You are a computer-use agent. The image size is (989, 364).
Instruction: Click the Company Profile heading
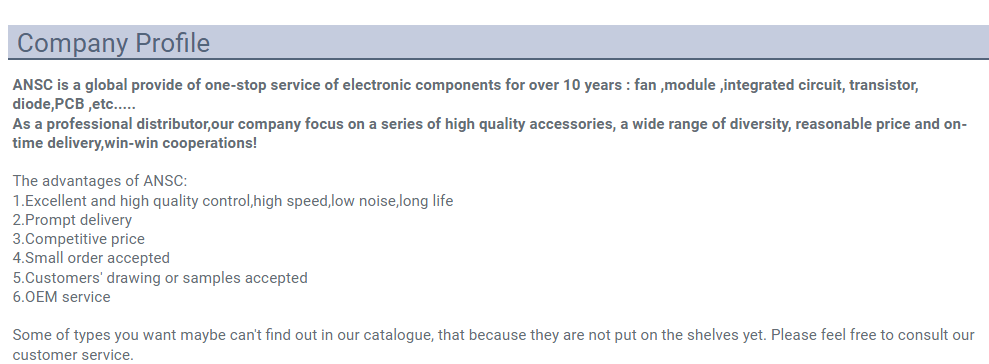click(114, 43)
